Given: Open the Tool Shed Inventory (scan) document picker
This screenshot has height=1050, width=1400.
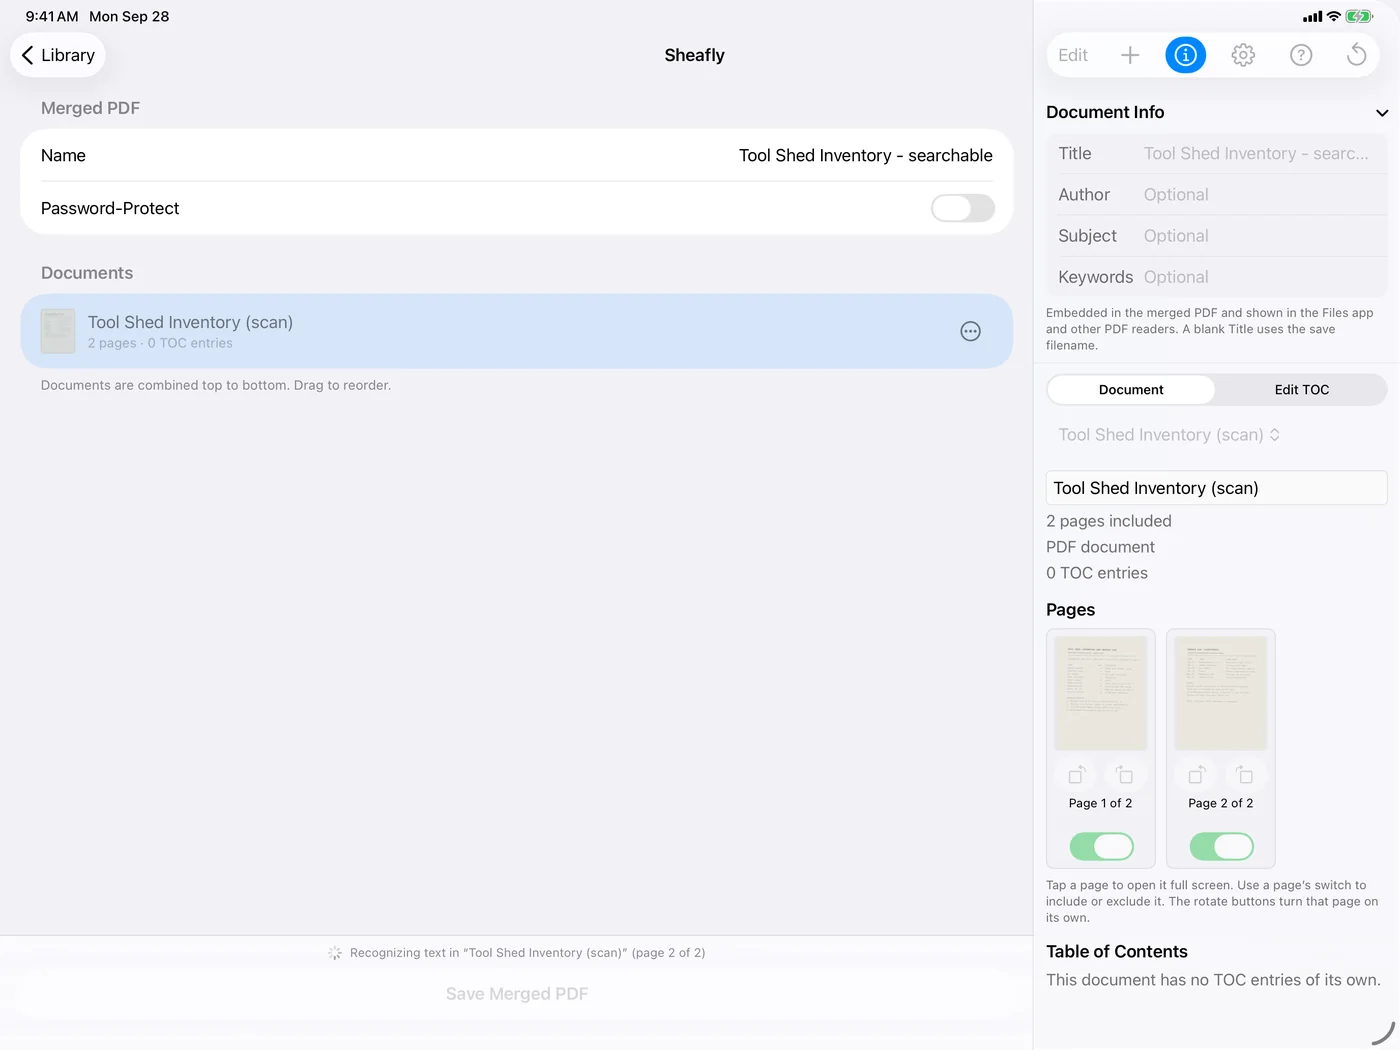Looking at the screenshot, I should pyautogui.click(x=1169, y=435).
